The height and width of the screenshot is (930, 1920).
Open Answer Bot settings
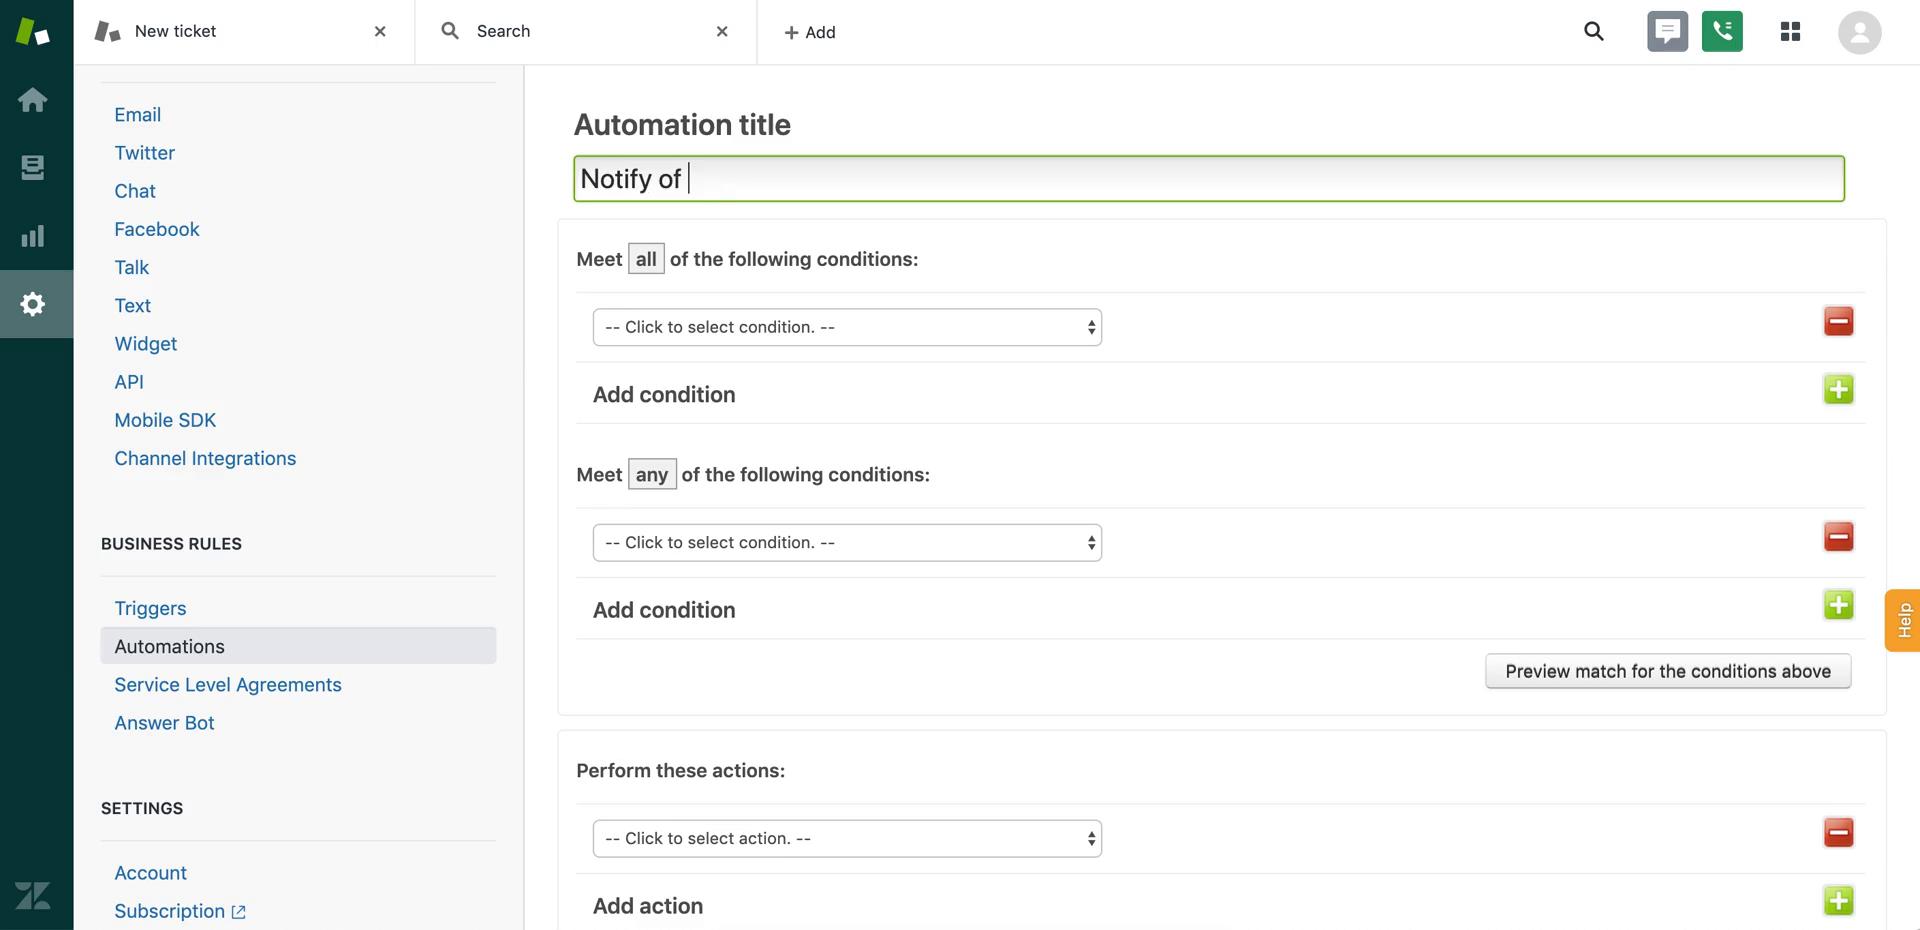coord(164,723)
